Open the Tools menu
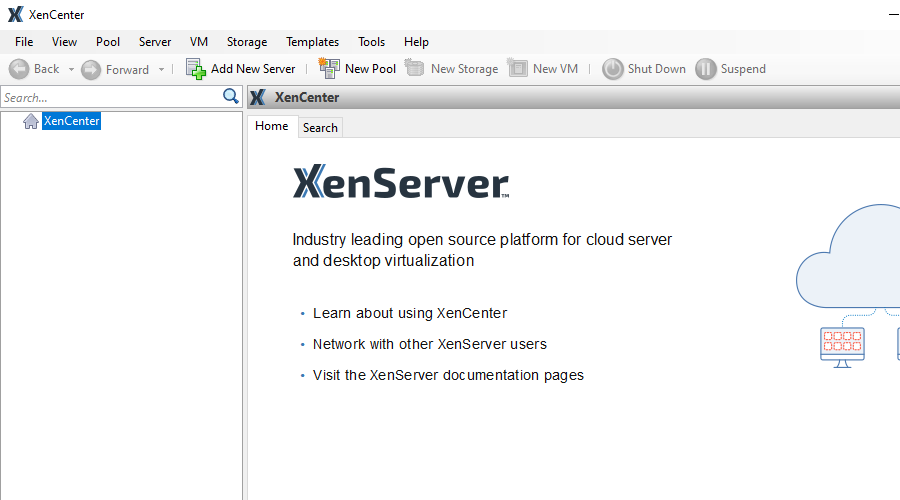Image resolution: width=900 pixels, height=500 pixels. 371,42
